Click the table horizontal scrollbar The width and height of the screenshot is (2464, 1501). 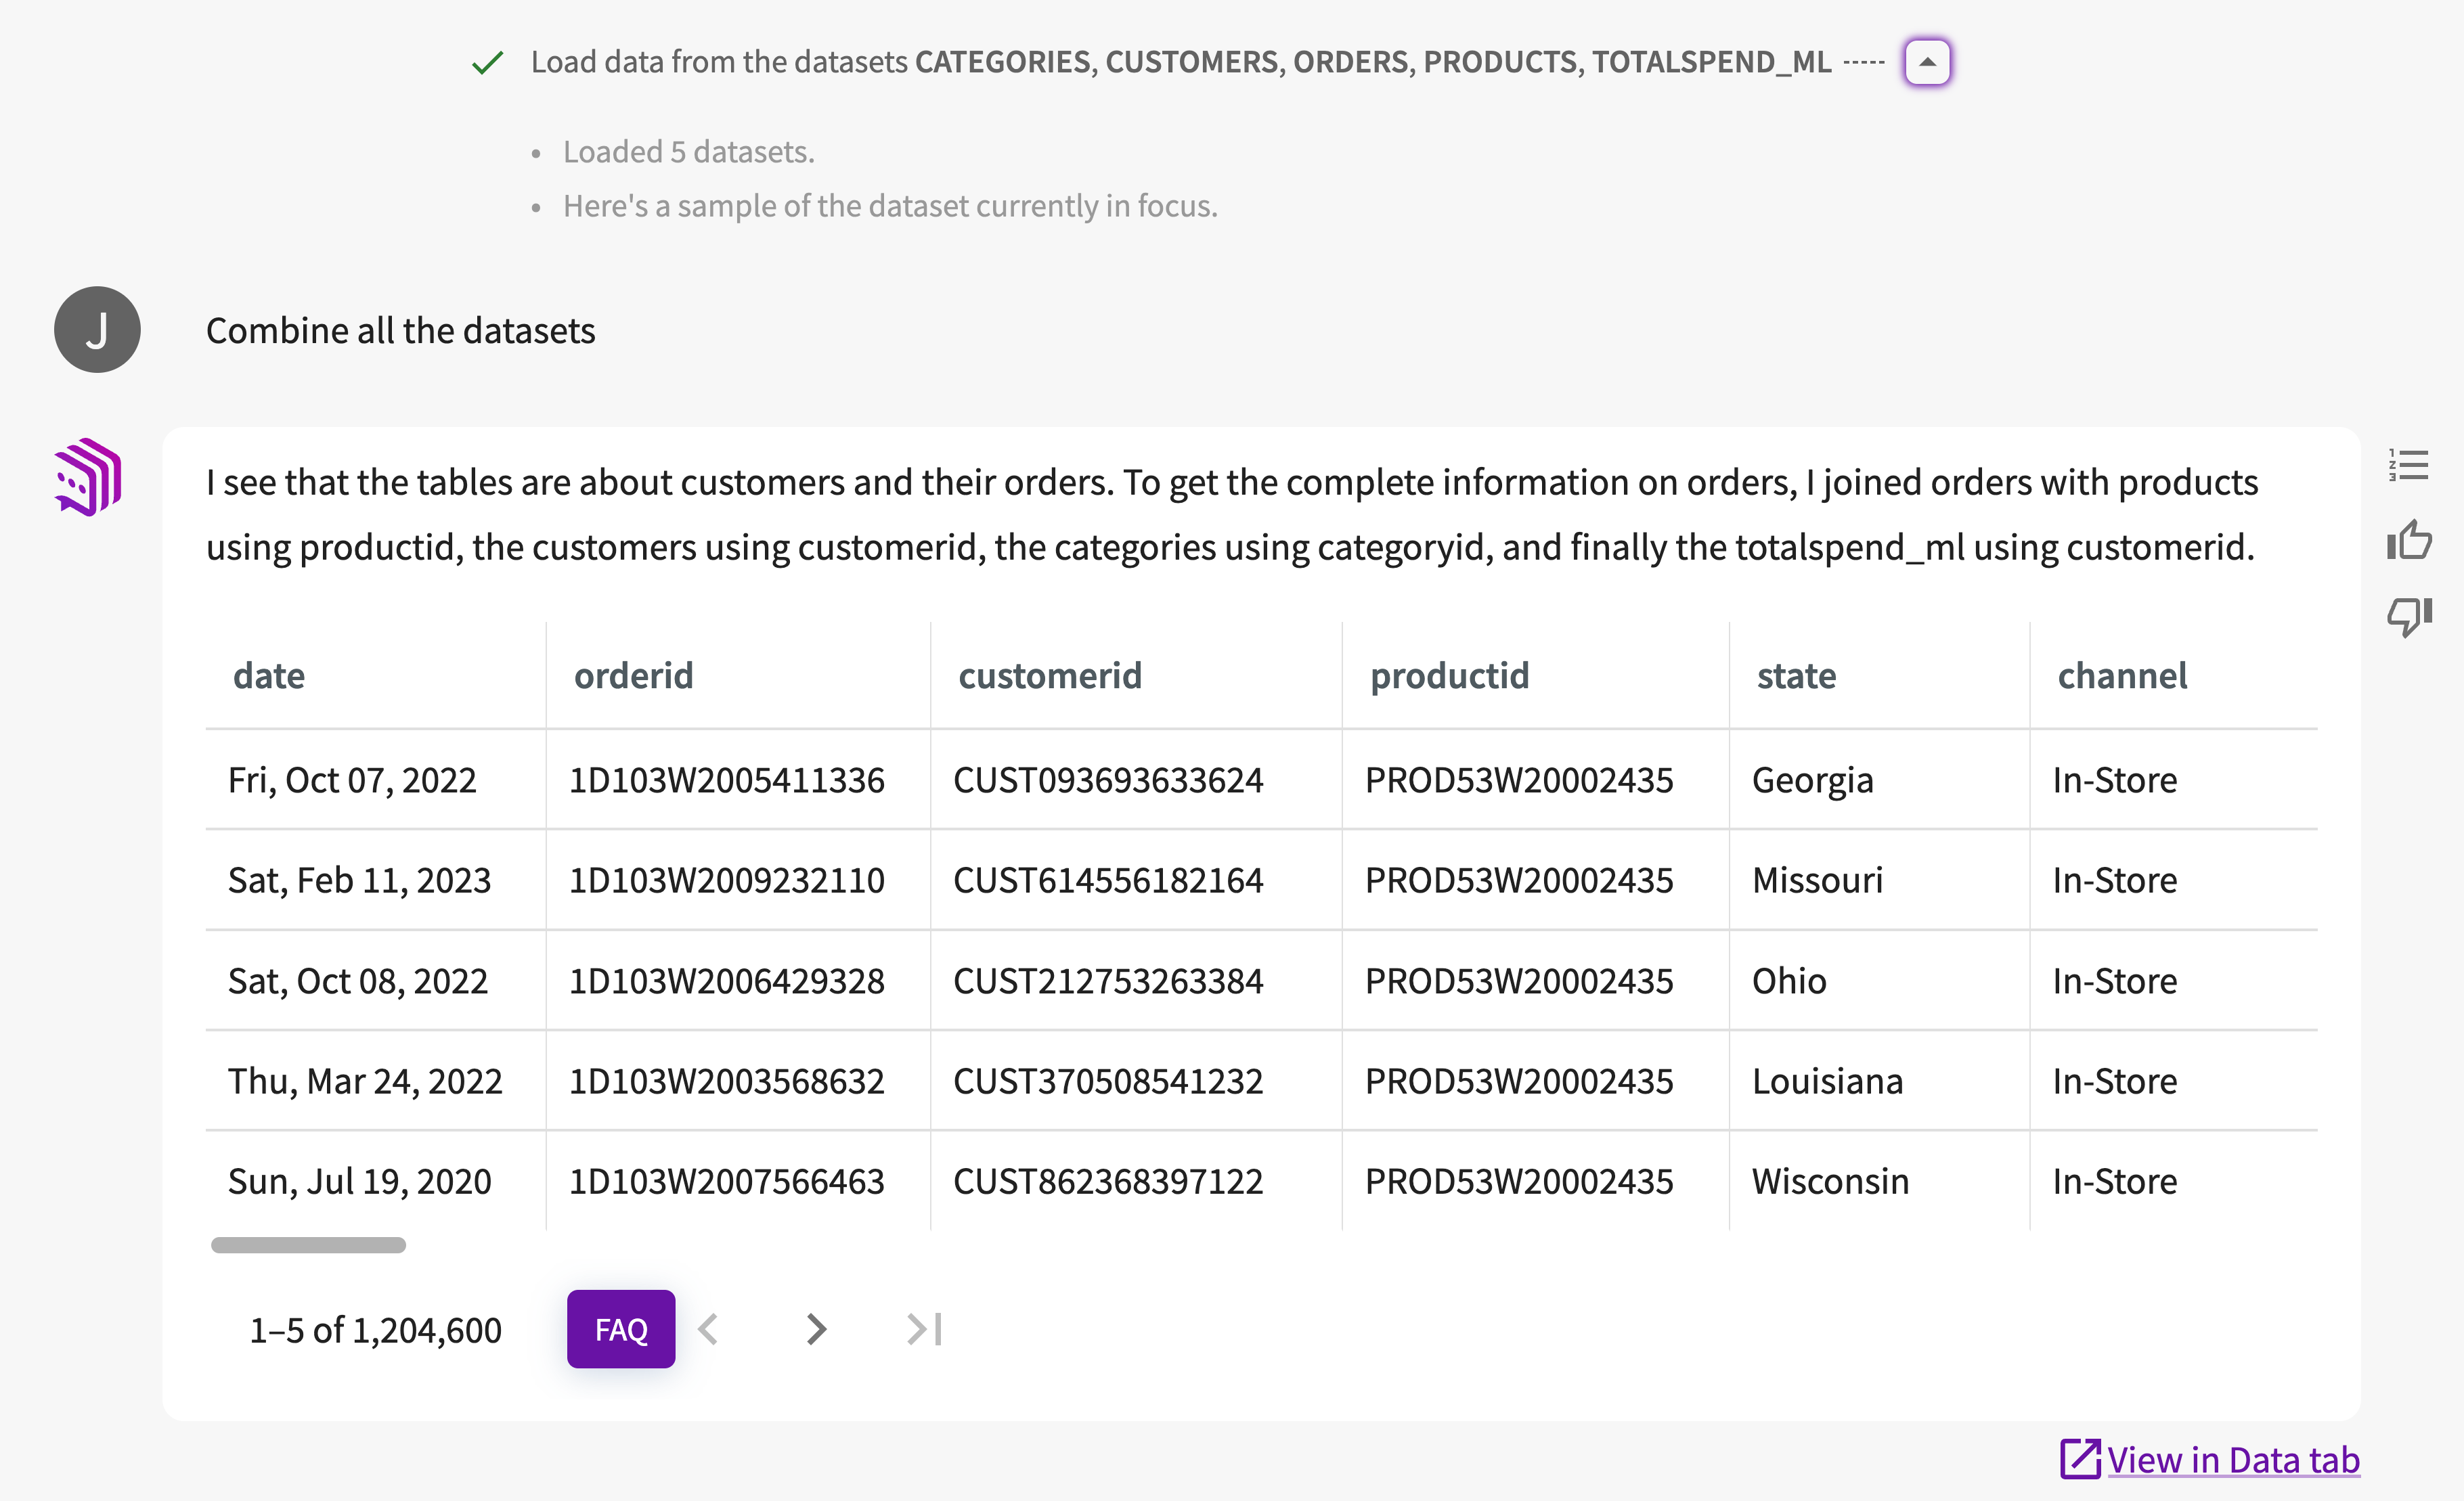308,1245
